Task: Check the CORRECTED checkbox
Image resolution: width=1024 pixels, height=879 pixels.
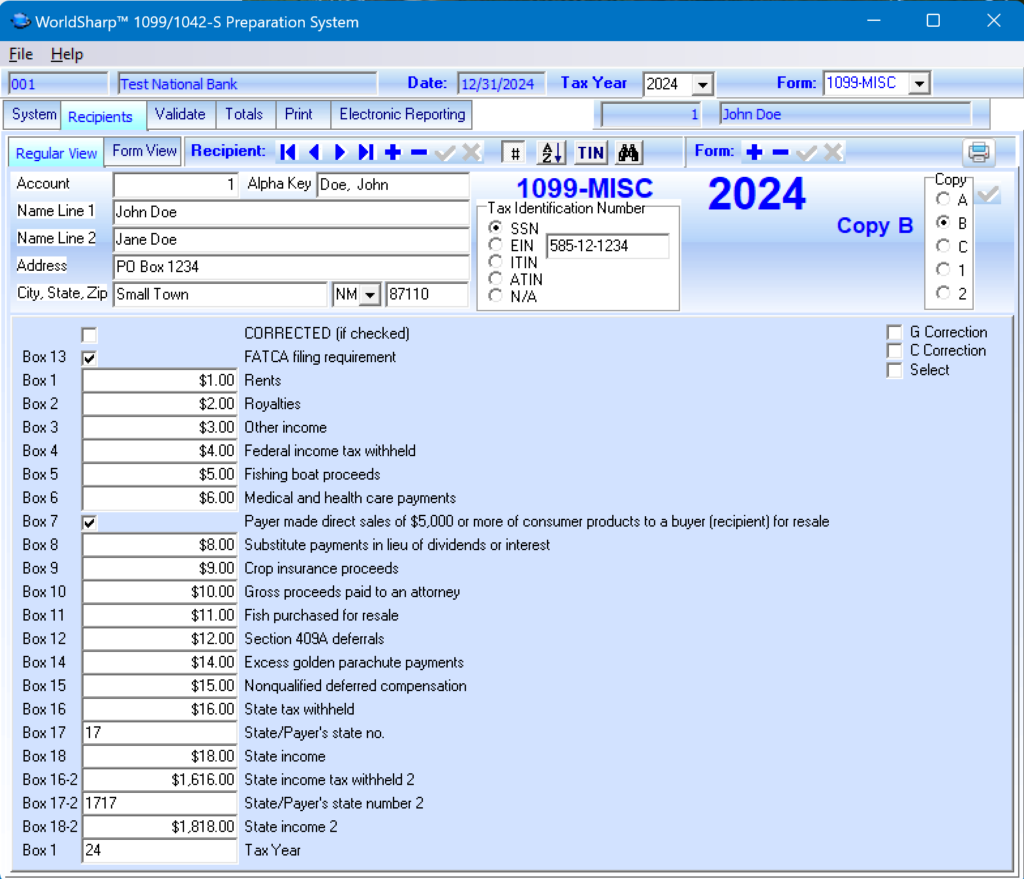Action: pos(89,335)
